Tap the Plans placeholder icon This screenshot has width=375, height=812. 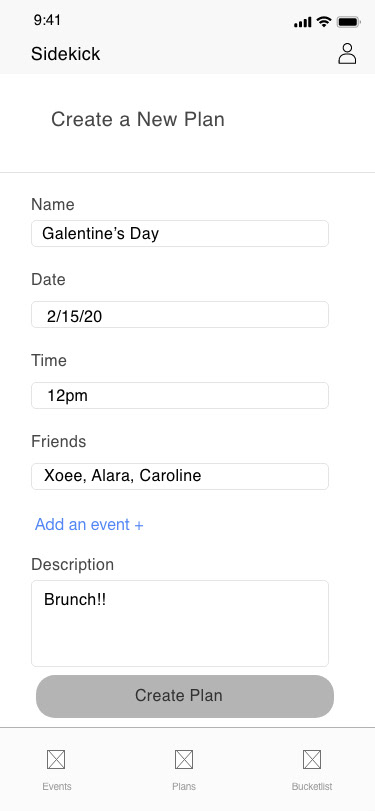[184, 760]
